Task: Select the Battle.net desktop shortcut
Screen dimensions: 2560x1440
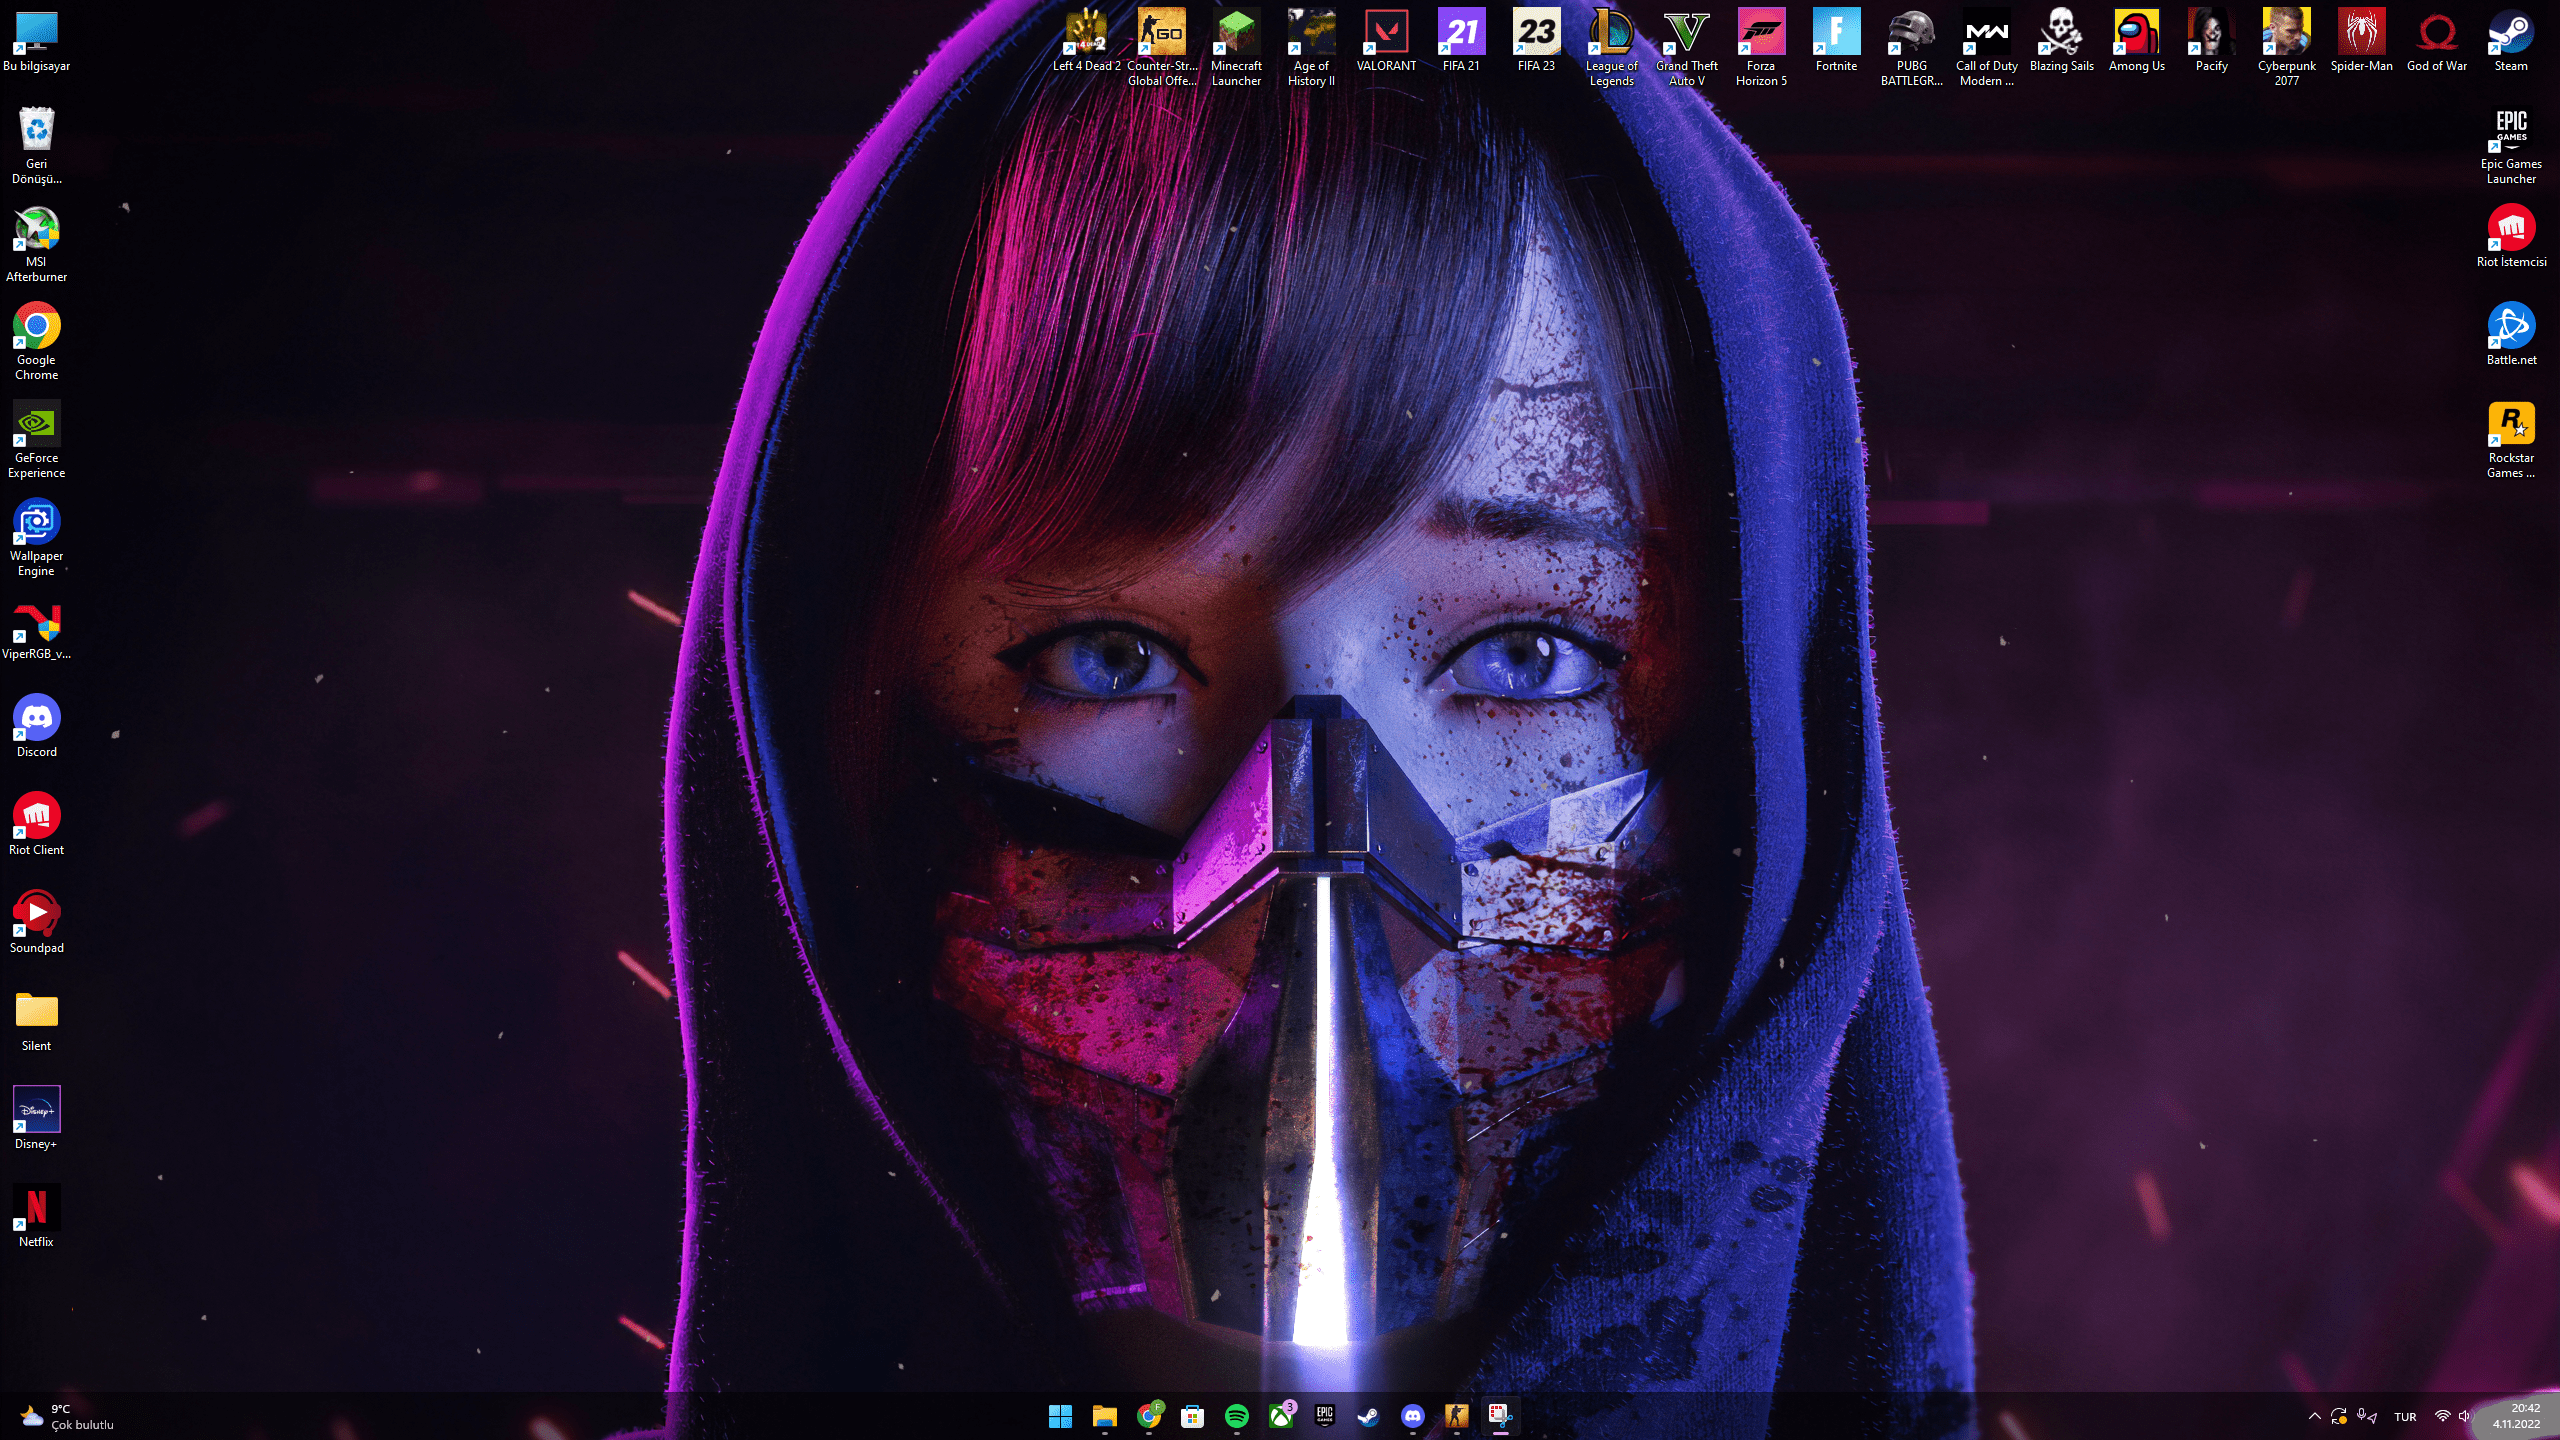Action: (x=2511, y=334)
